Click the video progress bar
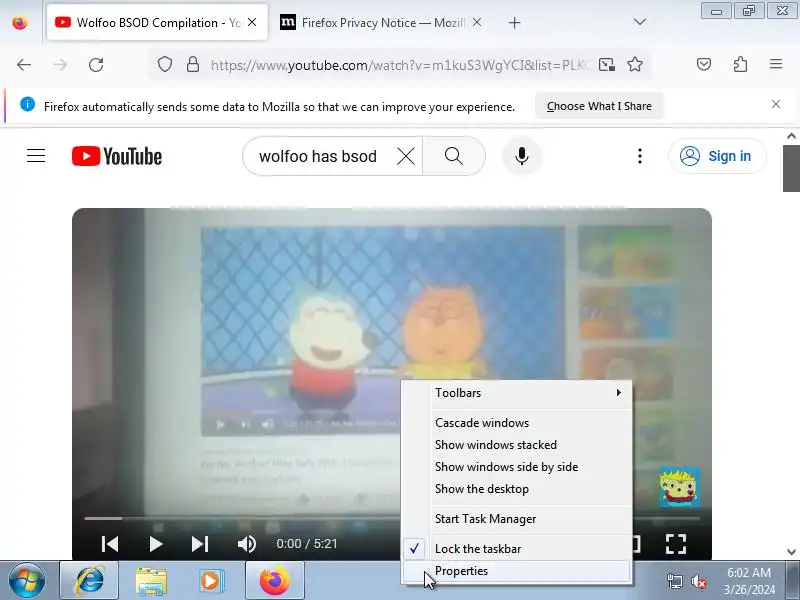Image resolution: width=800 pixels, height=600 pixels. [392, 518]
